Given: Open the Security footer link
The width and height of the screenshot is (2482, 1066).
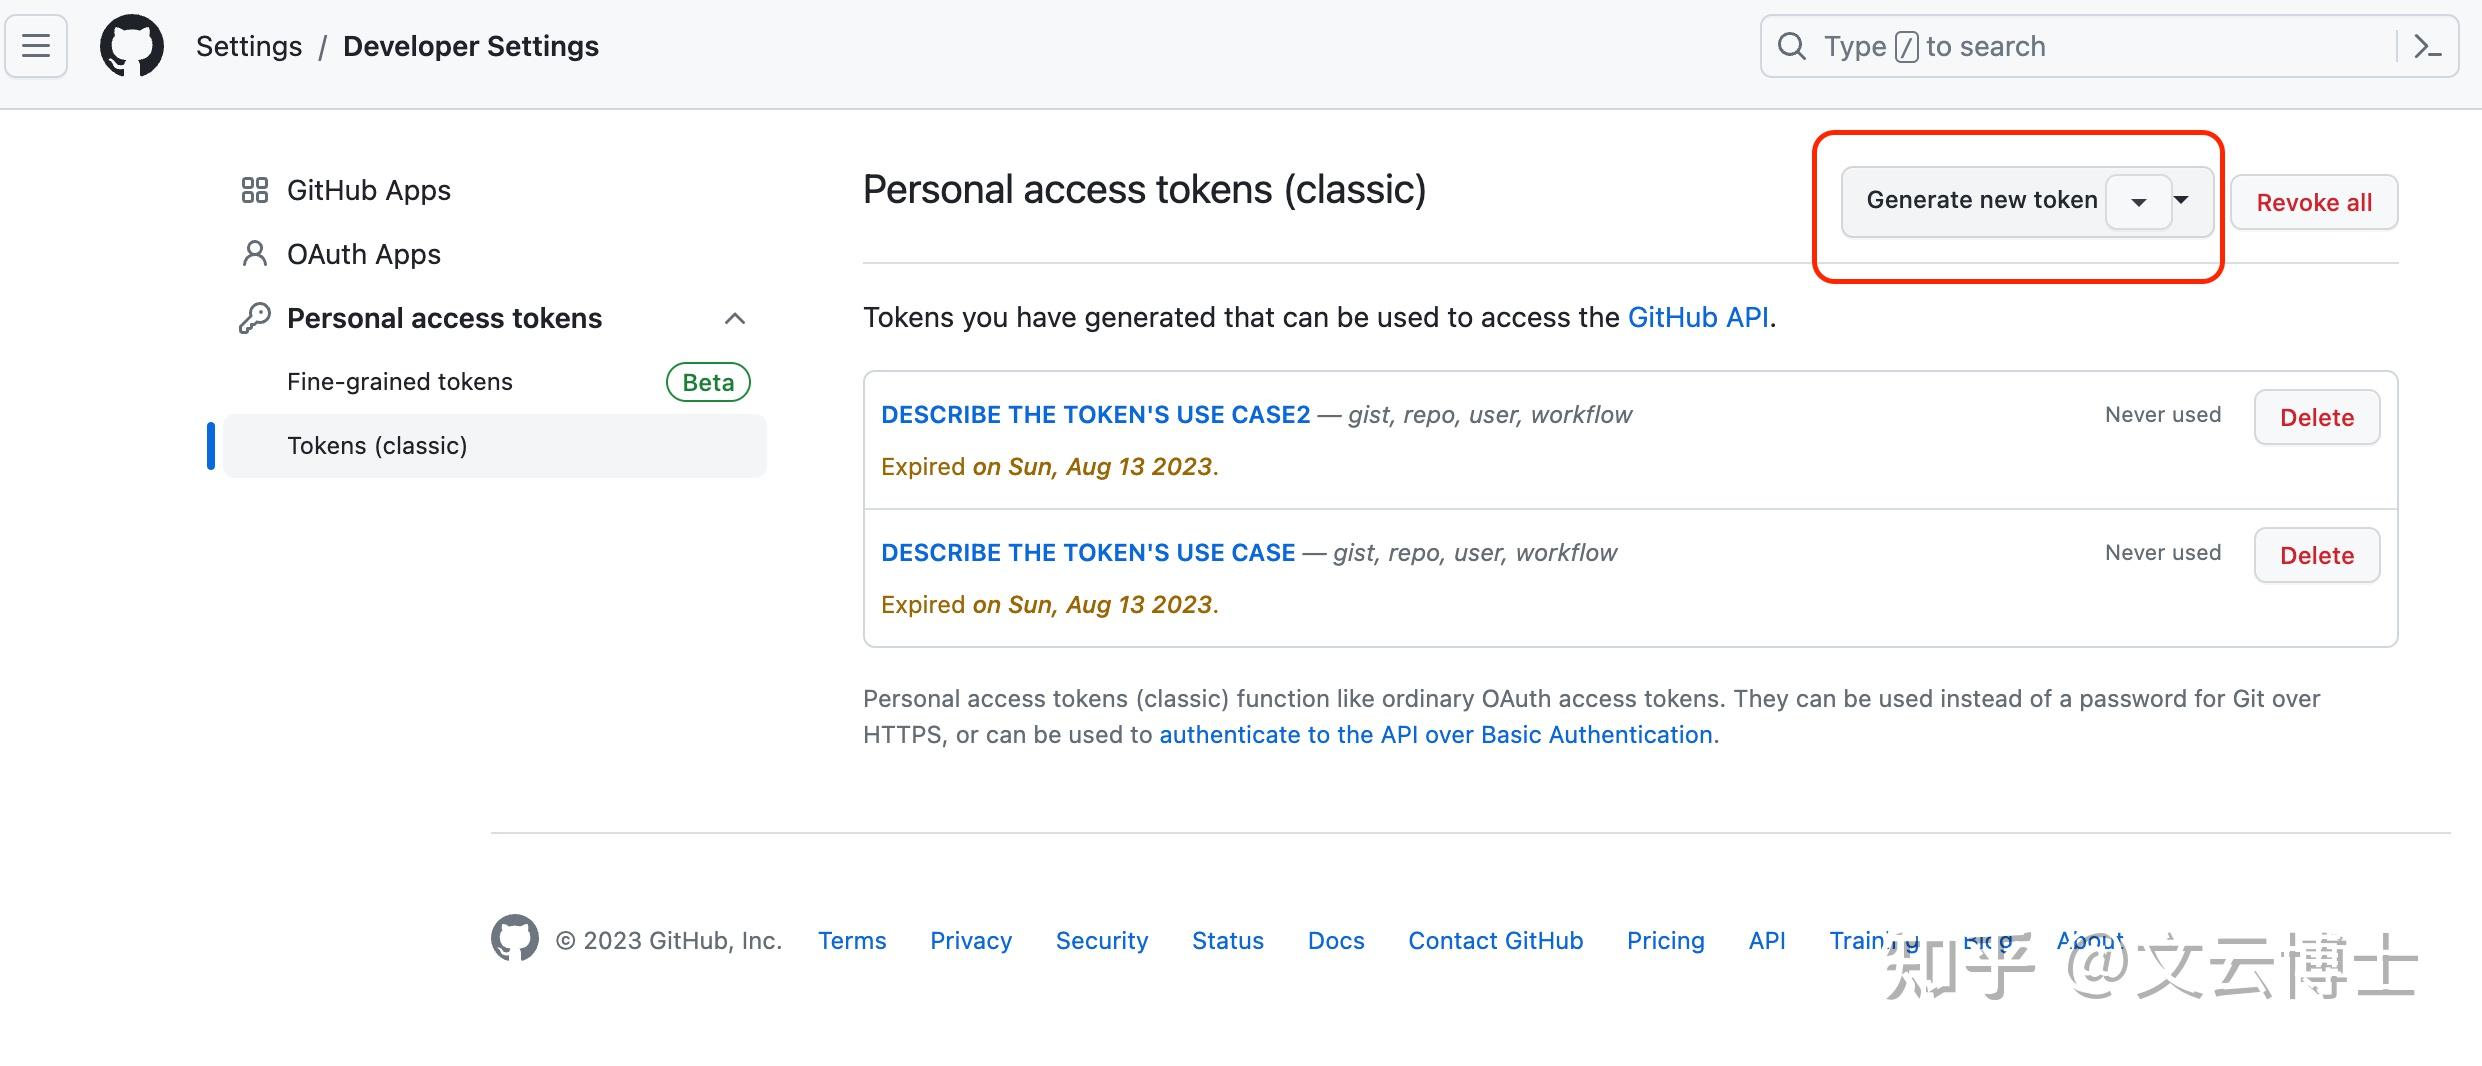Looking at the screenshot, I should pos(1101,941).
